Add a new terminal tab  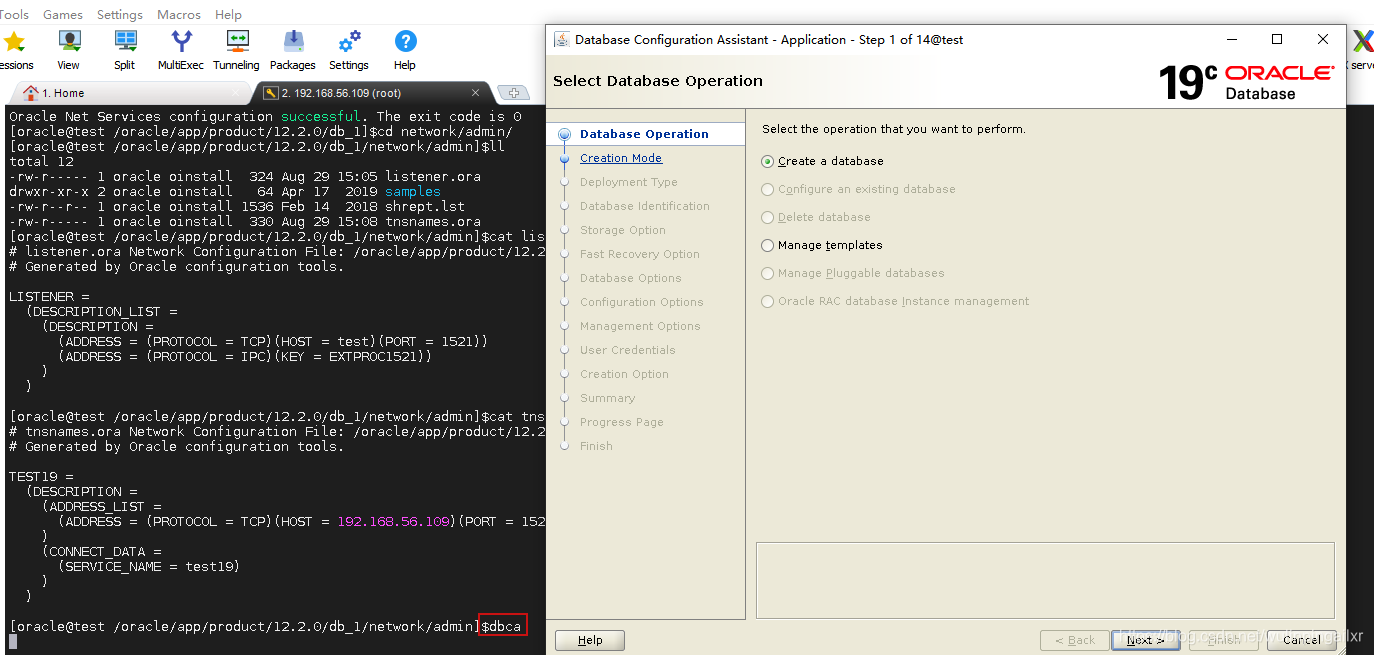point(513,93)
